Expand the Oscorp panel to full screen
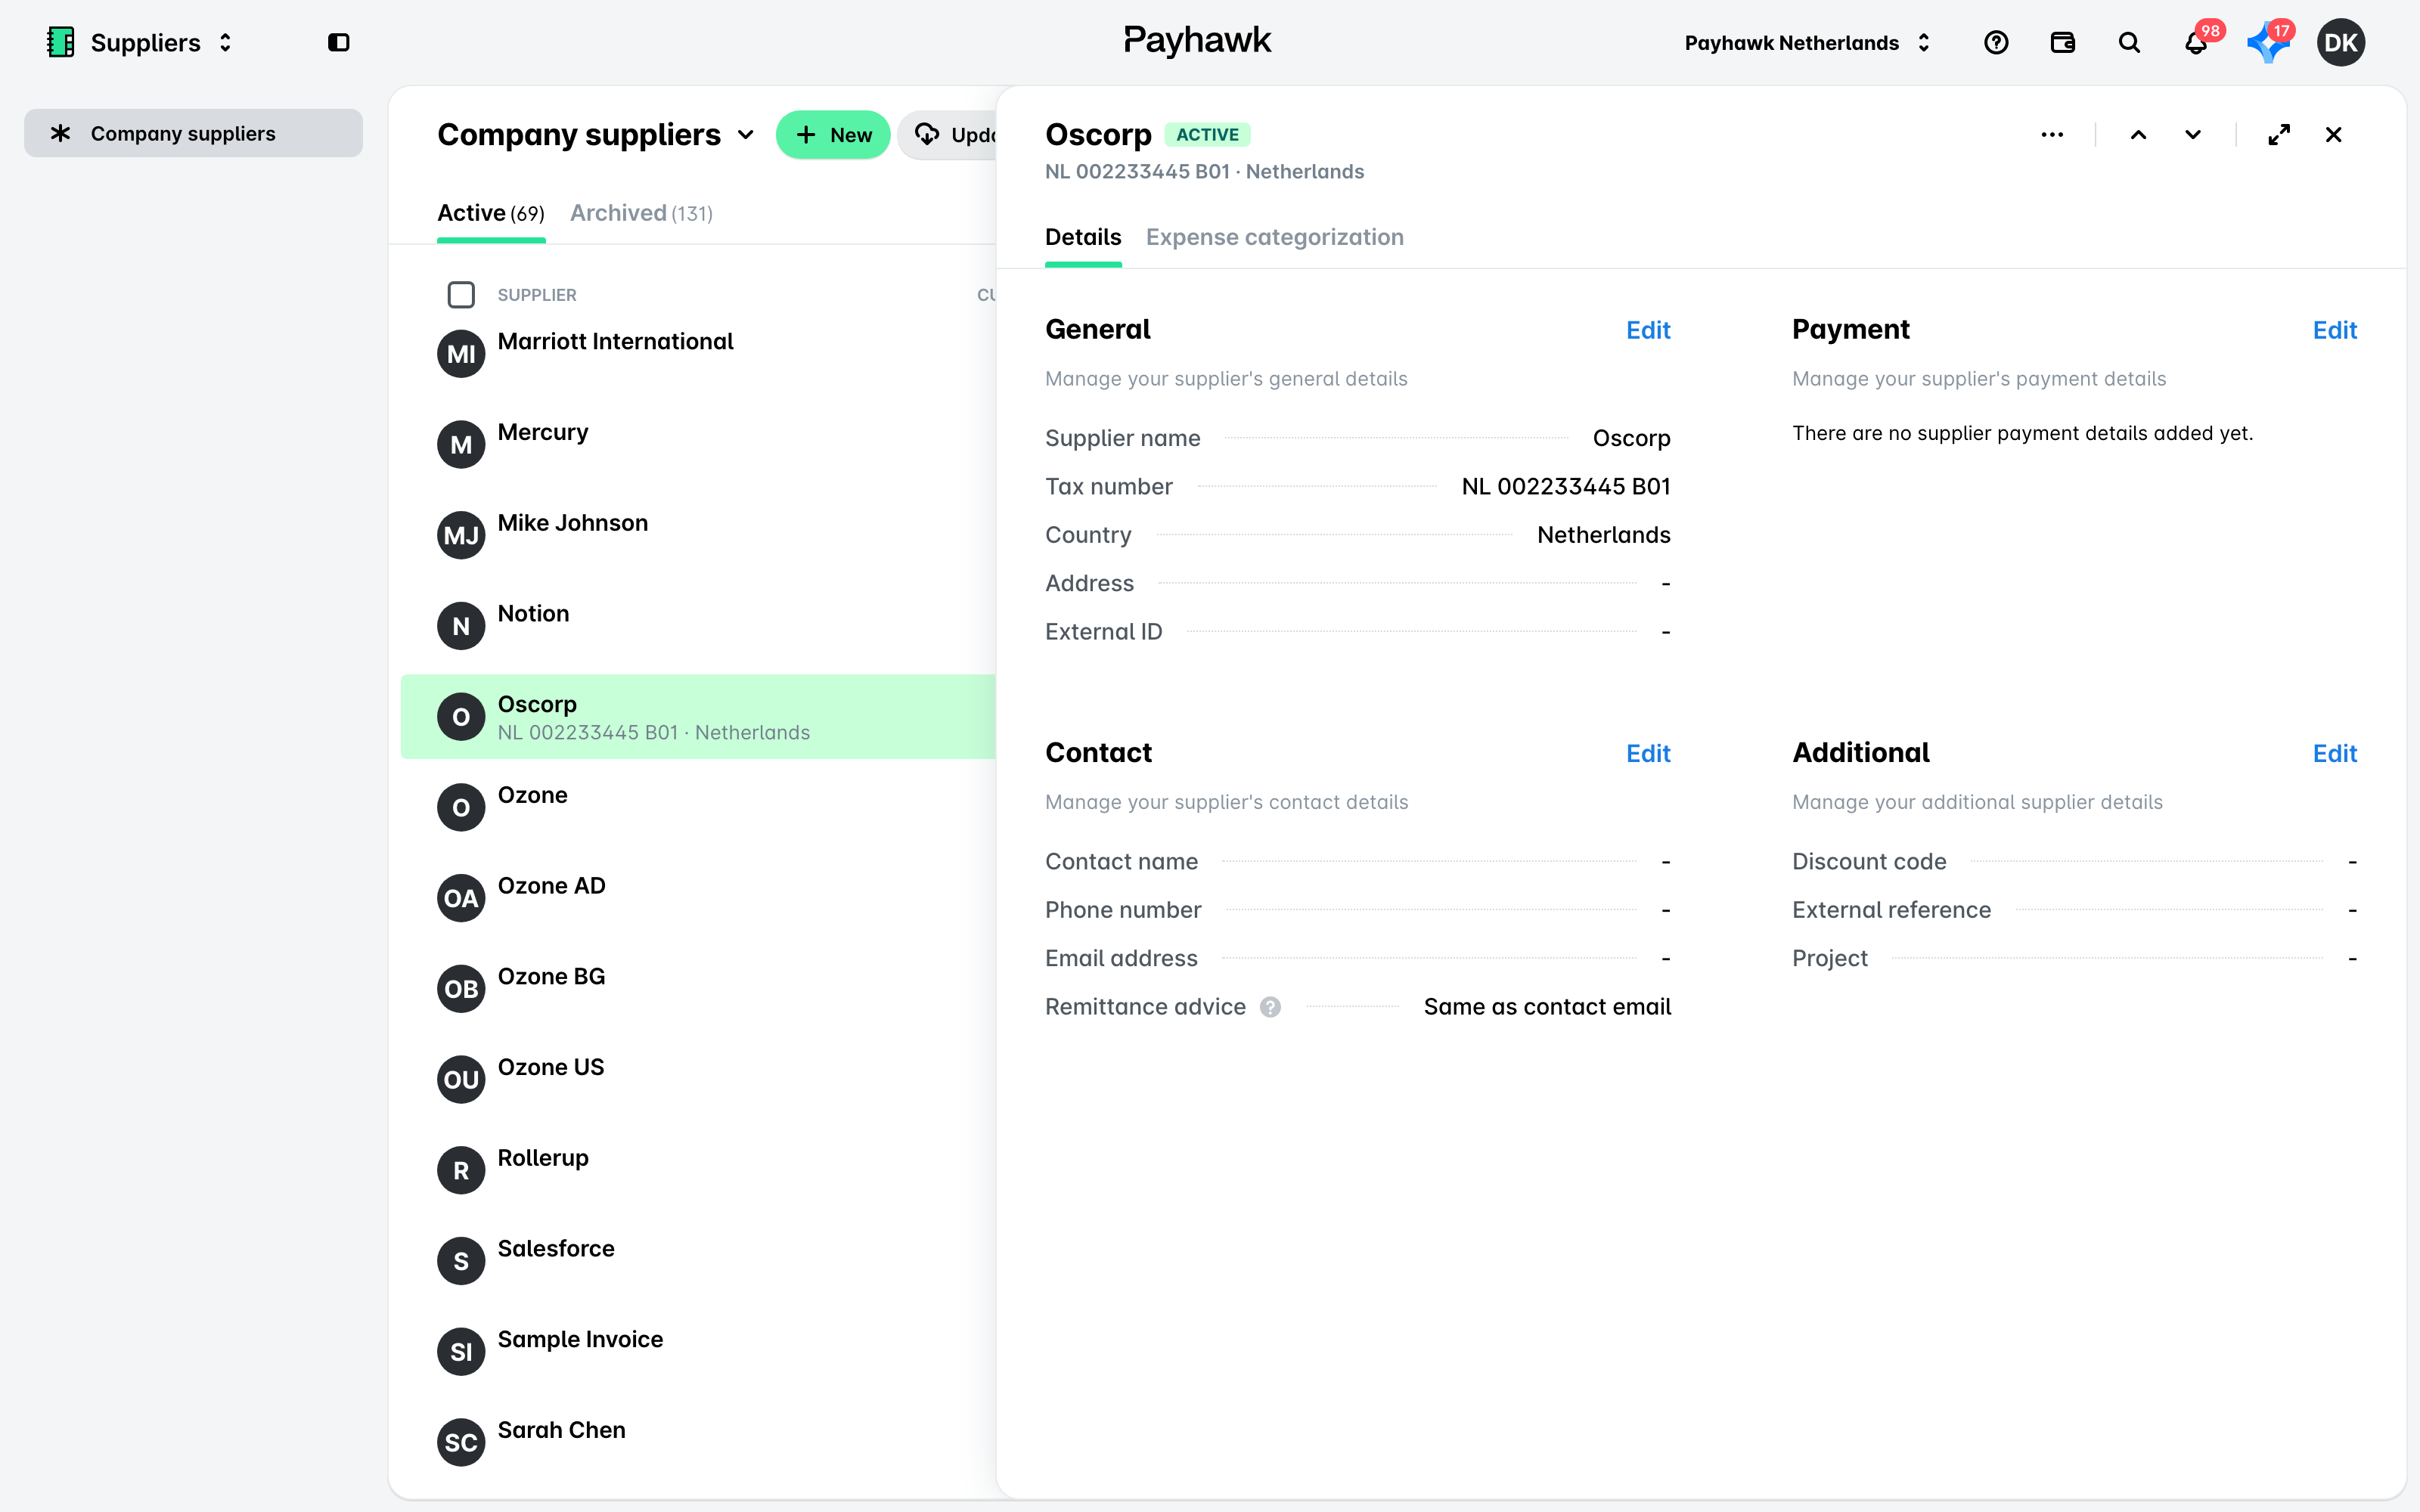Image resolution: width=2420 pixels, height=1512 pixels. point(2279,135)
